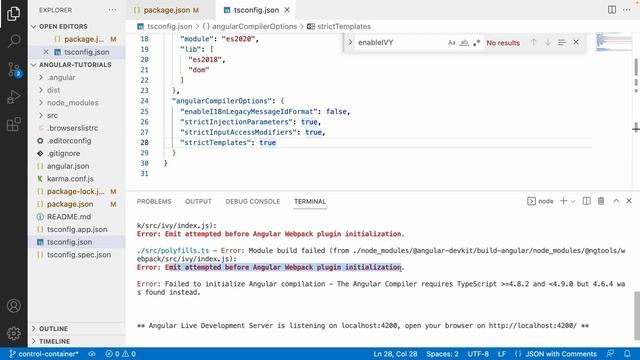Split the terminal pane
The height and width of the screenshot is (360, 640).
(587, 201)
